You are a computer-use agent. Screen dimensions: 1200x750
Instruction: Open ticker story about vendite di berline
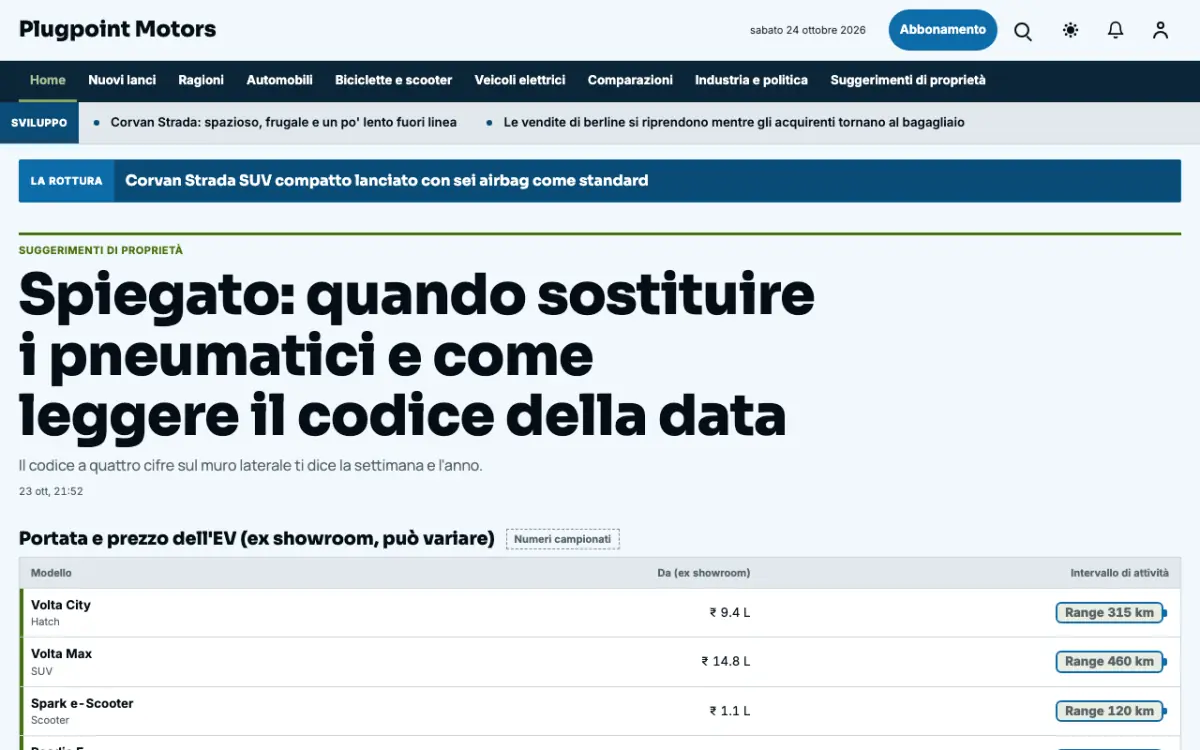coord(734,123)
